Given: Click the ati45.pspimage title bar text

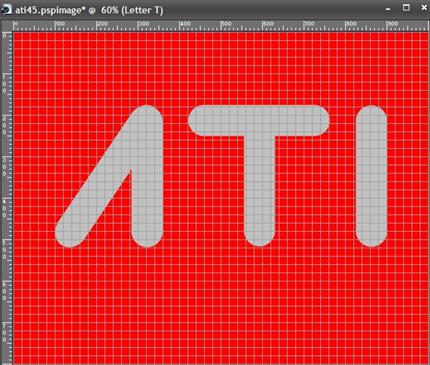Looking at the screenshot, I should [x=89, y=10].
